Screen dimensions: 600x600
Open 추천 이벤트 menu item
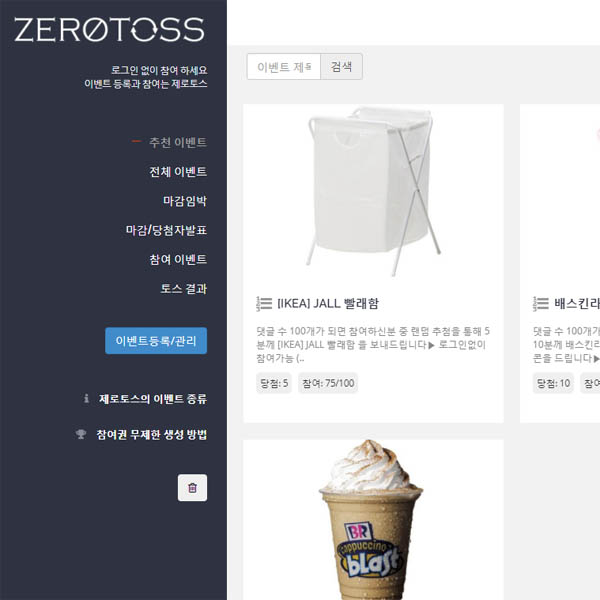178,142
